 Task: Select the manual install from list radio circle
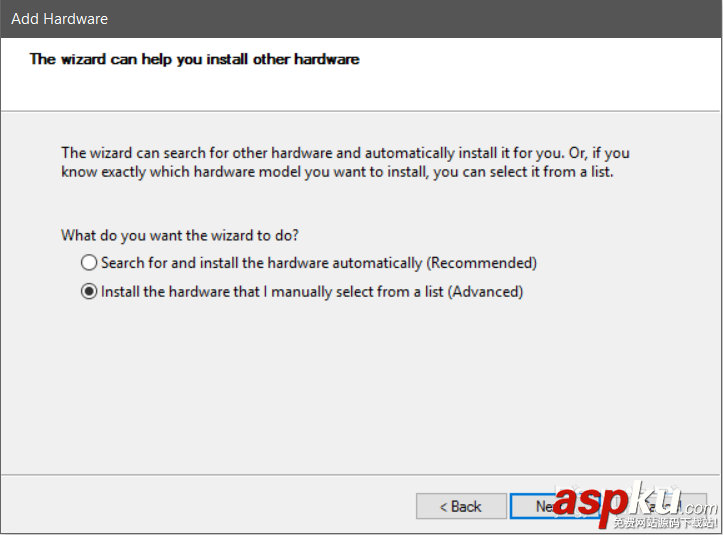point(90,292)
